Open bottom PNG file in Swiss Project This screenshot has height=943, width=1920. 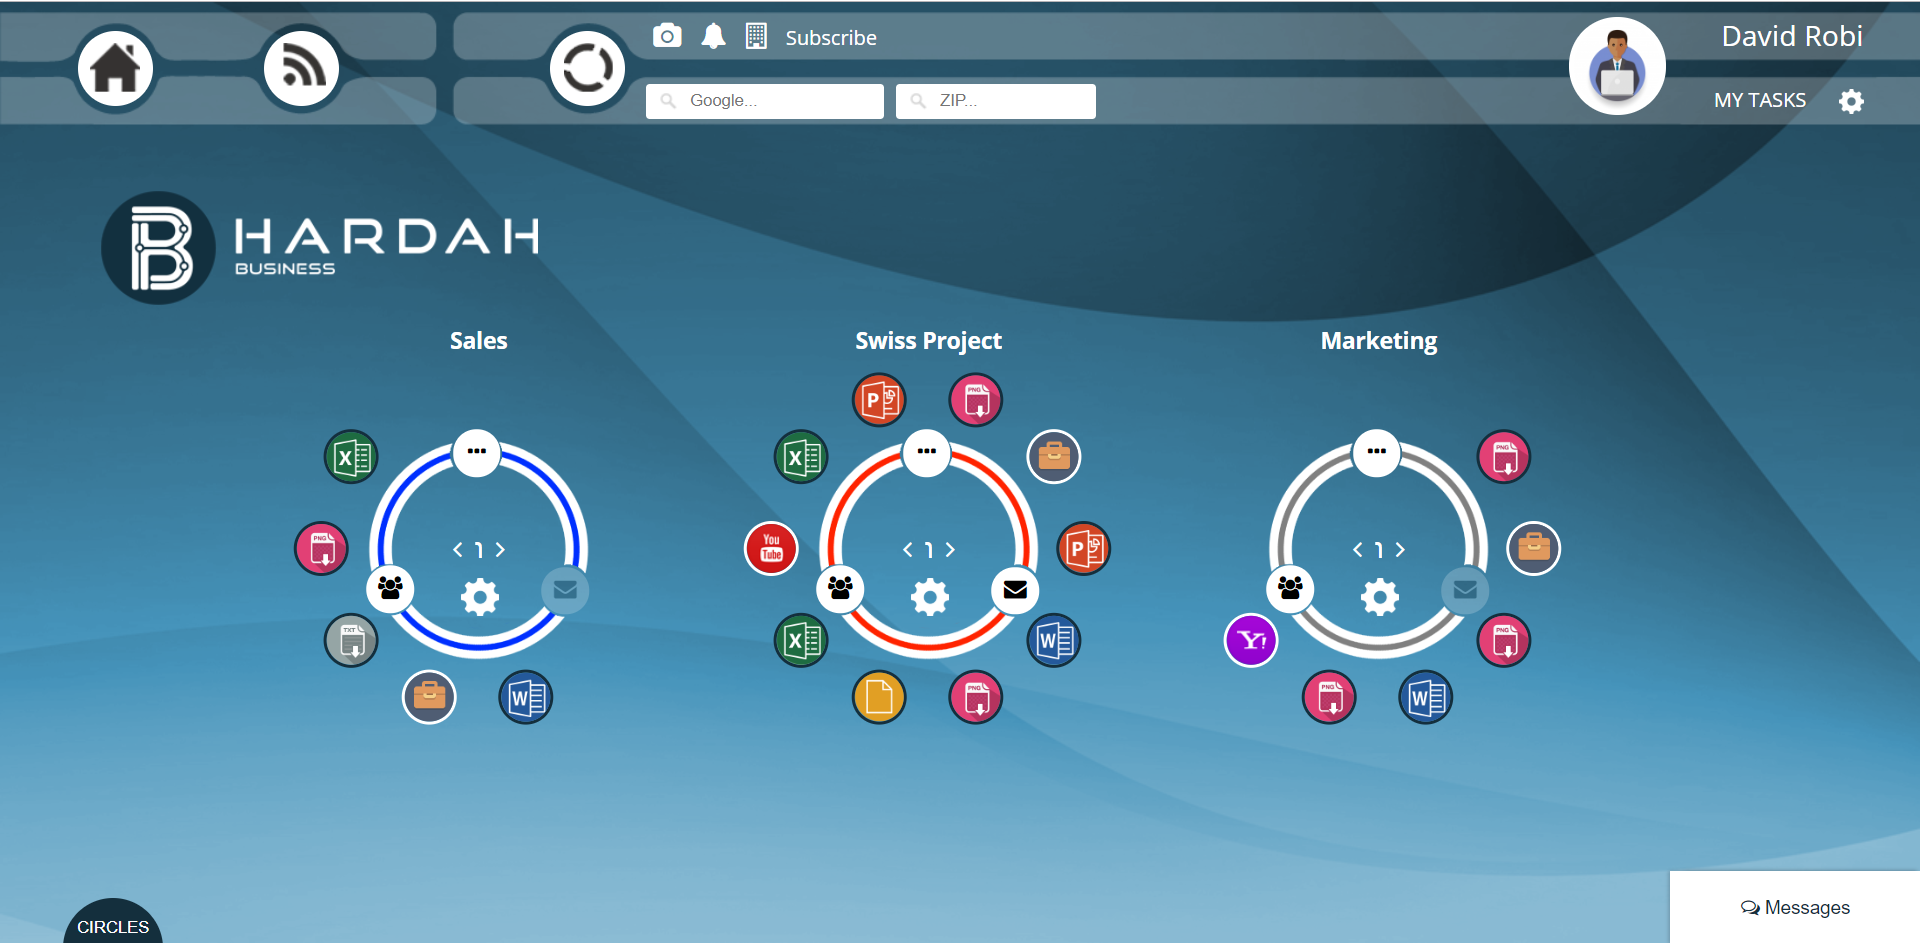pos(975,697)
